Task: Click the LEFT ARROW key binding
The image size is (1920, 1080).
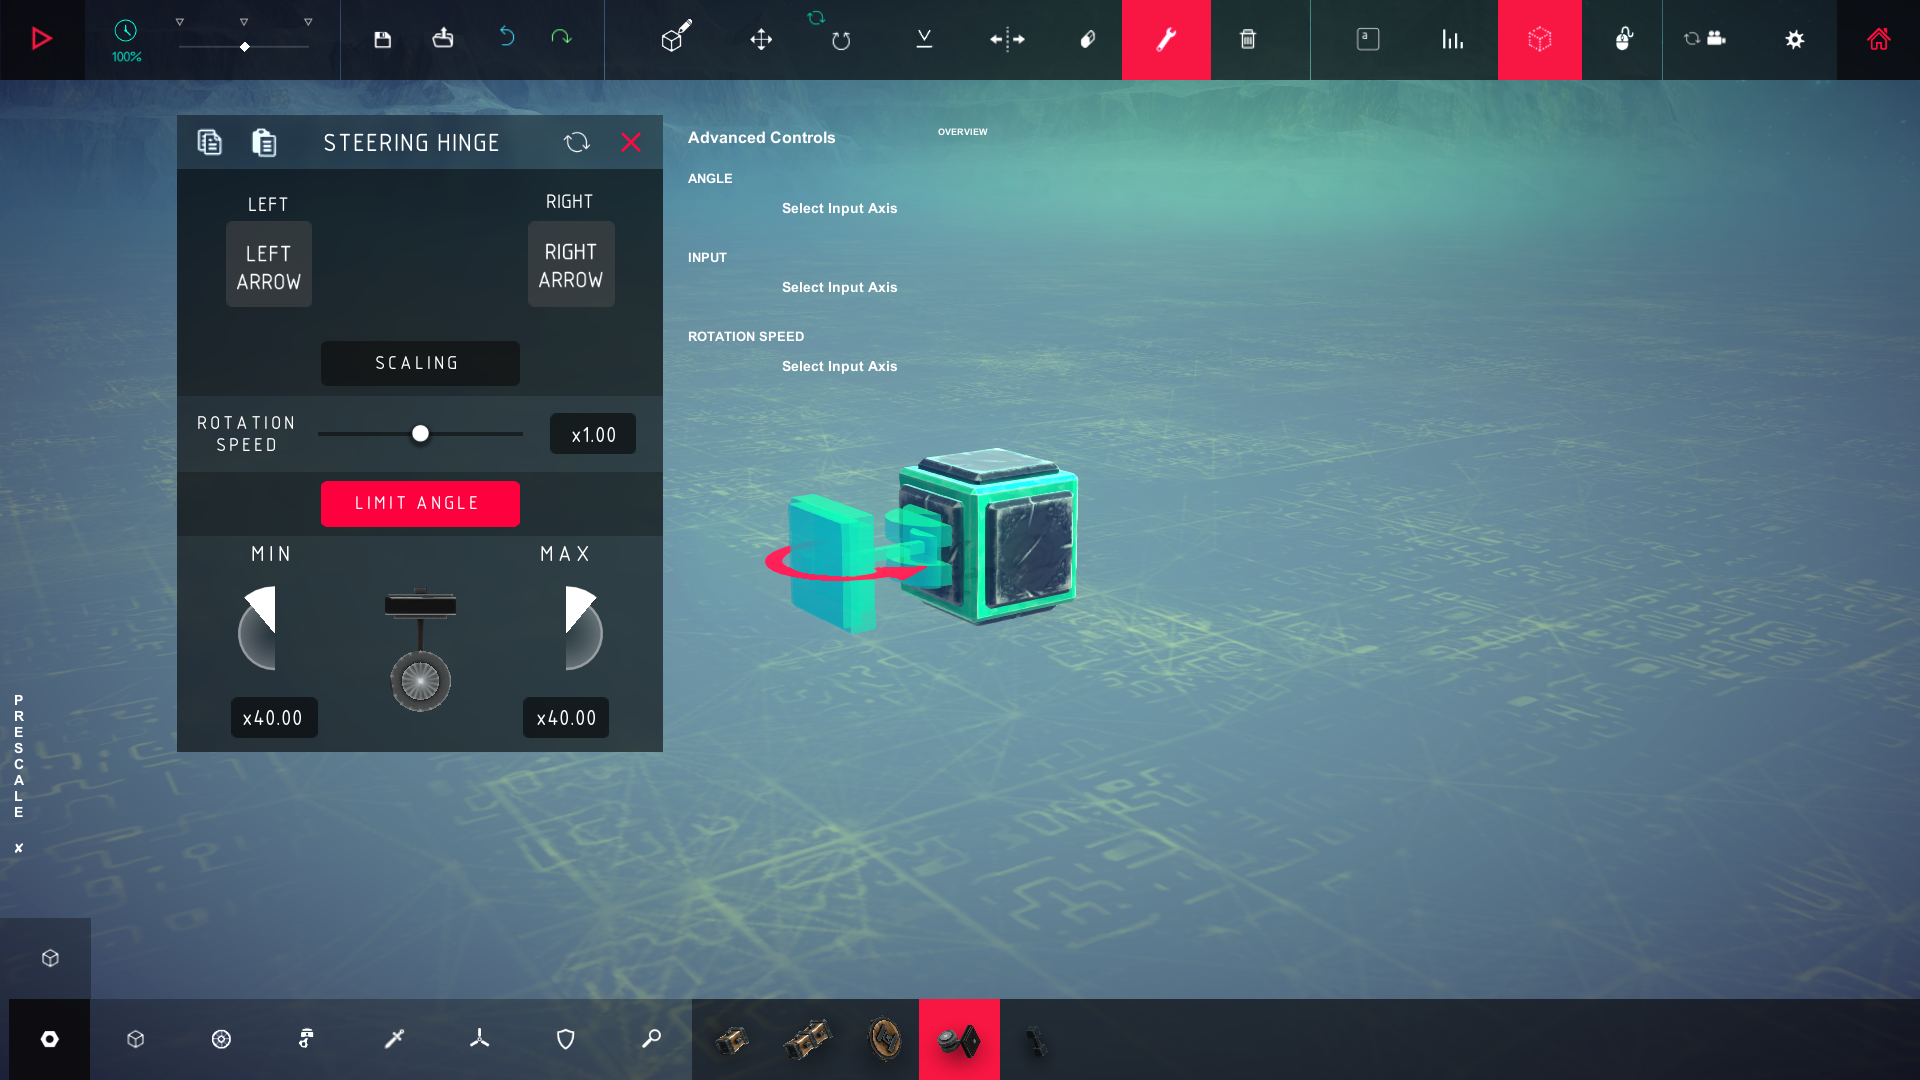Action: click(x=268, y=266)
